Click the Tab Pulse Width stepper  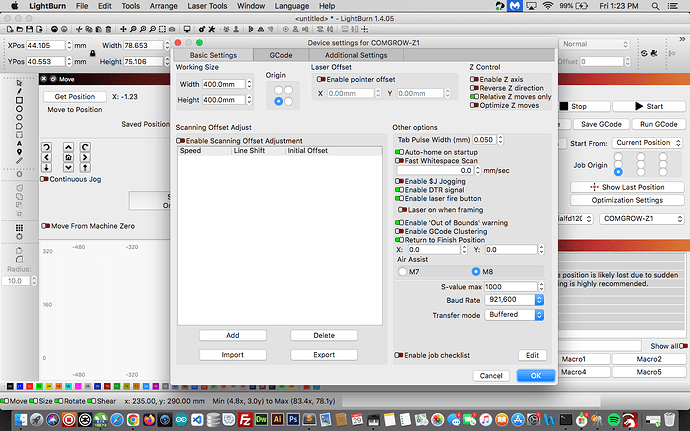pos(500,140)
